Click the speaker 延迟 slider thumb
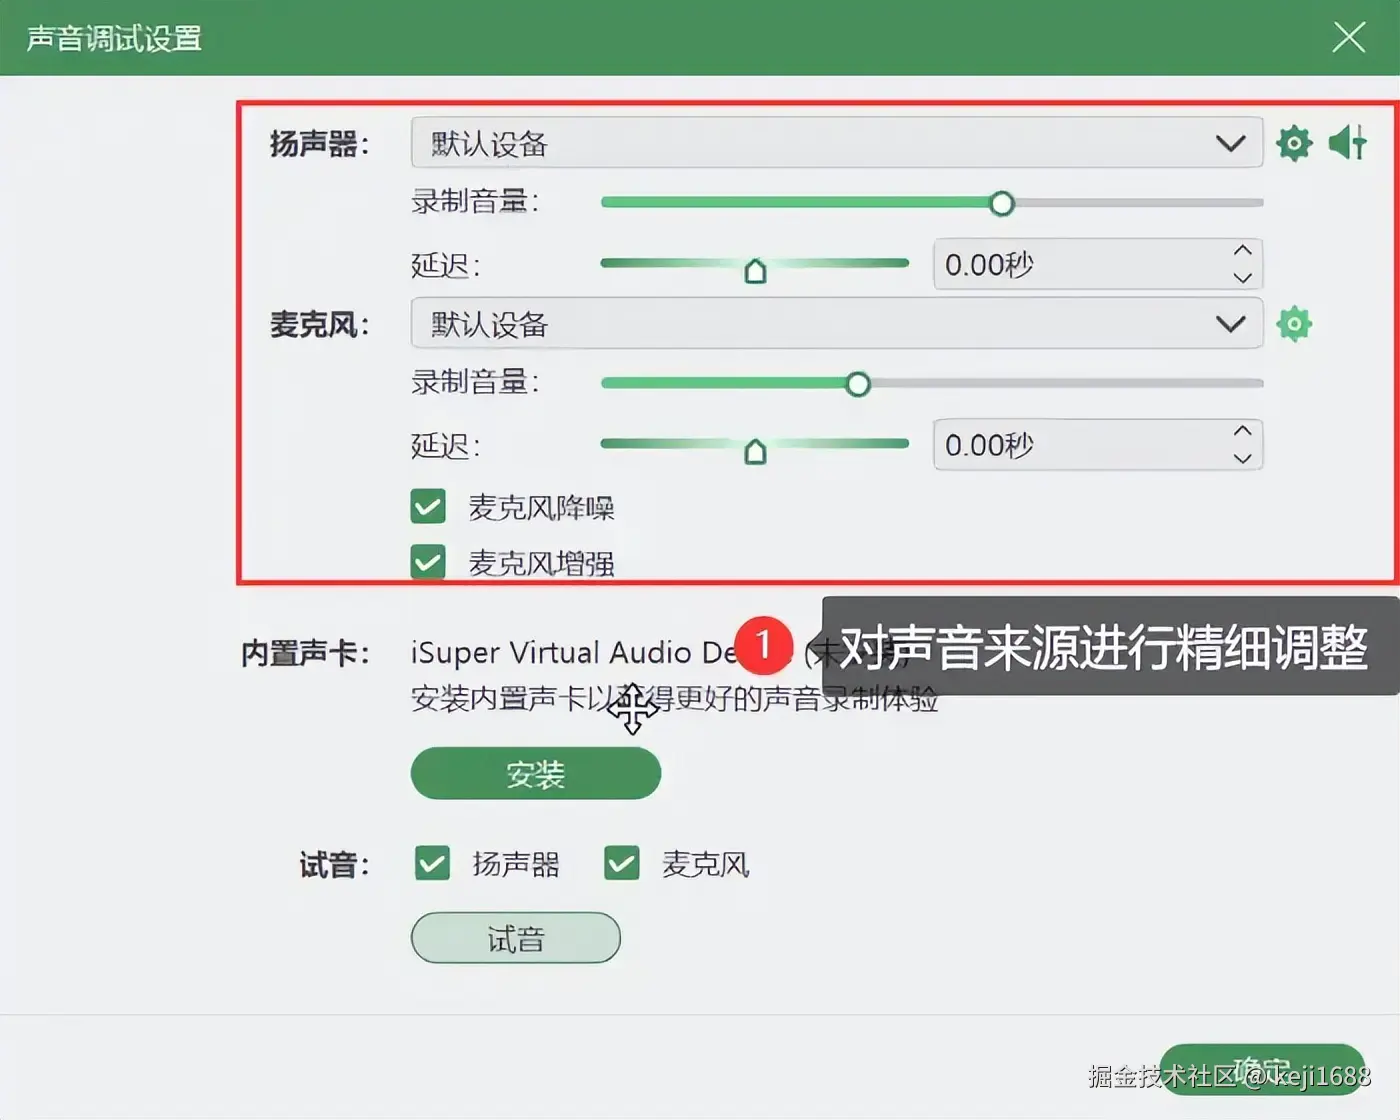 tap(756, 271)
